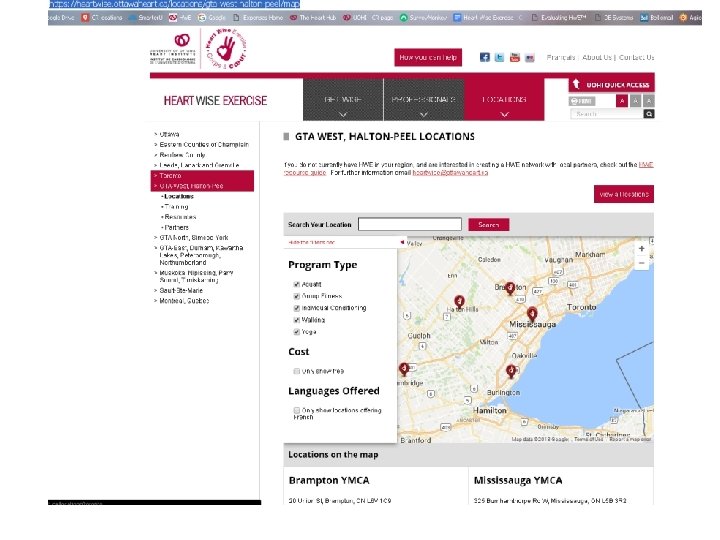The height and width of the screenshot is (540, 720).
Task: Zoom out the map with minus button
Action: (x=641, y=263)
